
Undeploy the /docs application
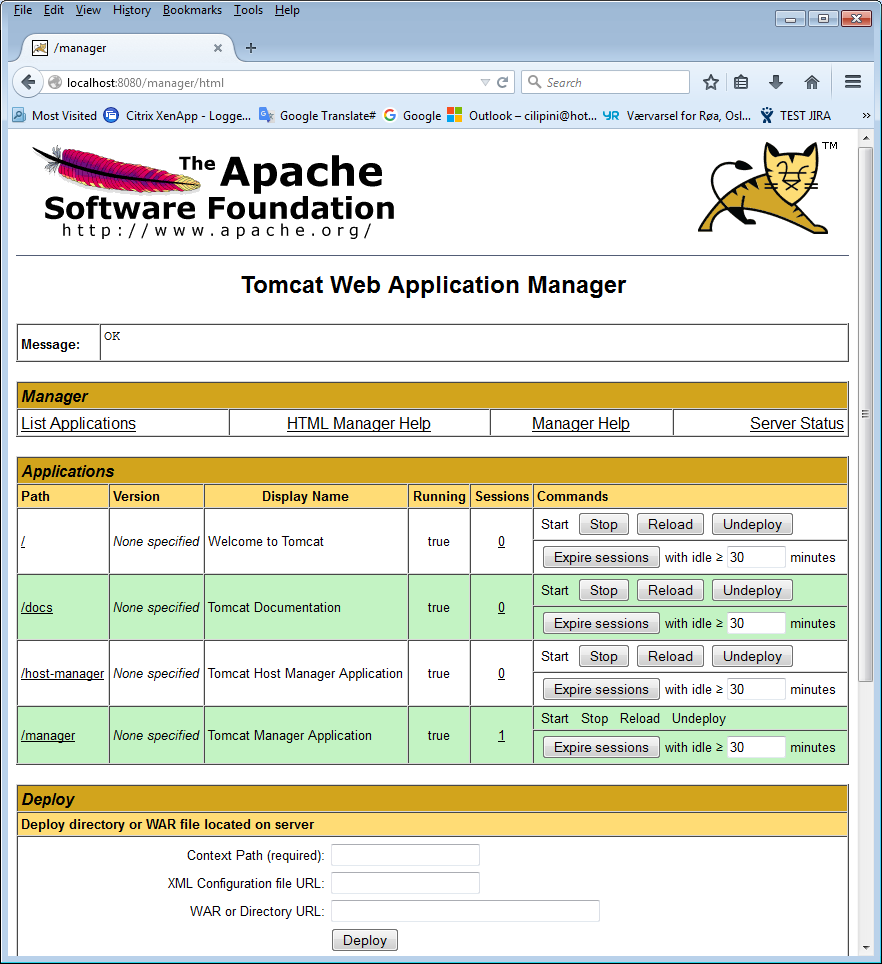click(x=752, y=590)
